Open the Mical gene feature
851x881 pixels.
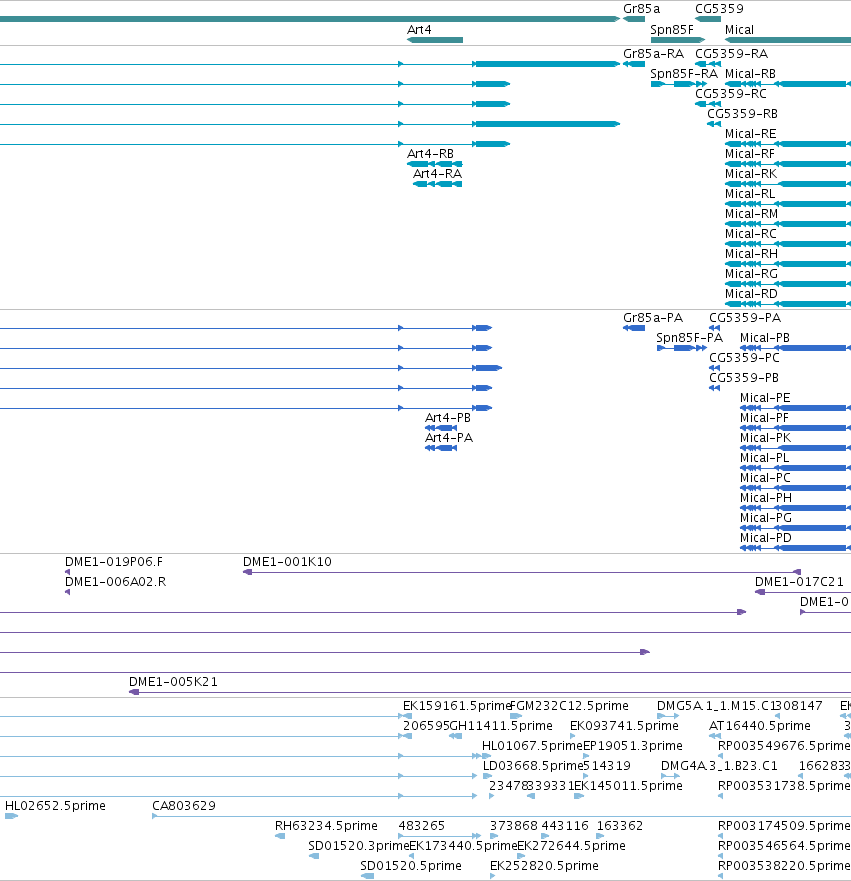point(788,40)
